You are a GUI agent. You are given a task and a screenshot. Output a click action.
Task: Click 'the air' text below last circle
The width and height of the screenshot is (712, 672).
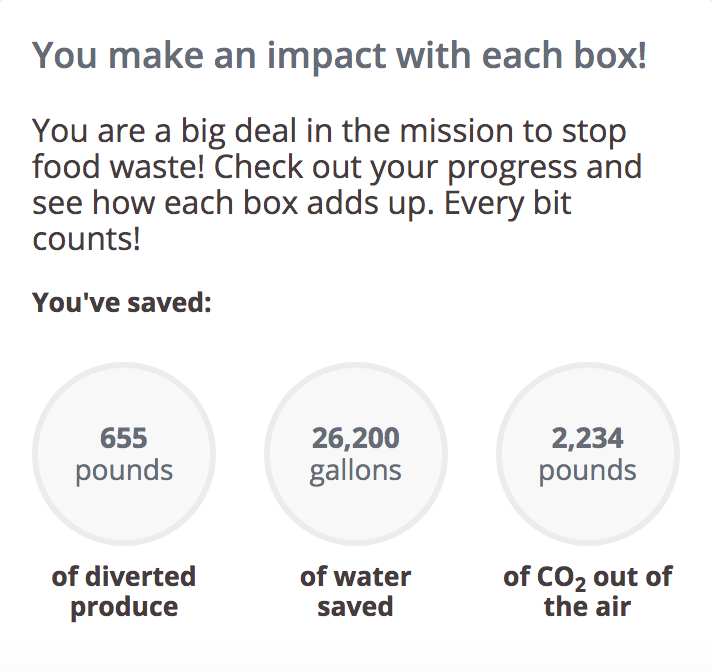pyautogui.click(x=588, y=607)
